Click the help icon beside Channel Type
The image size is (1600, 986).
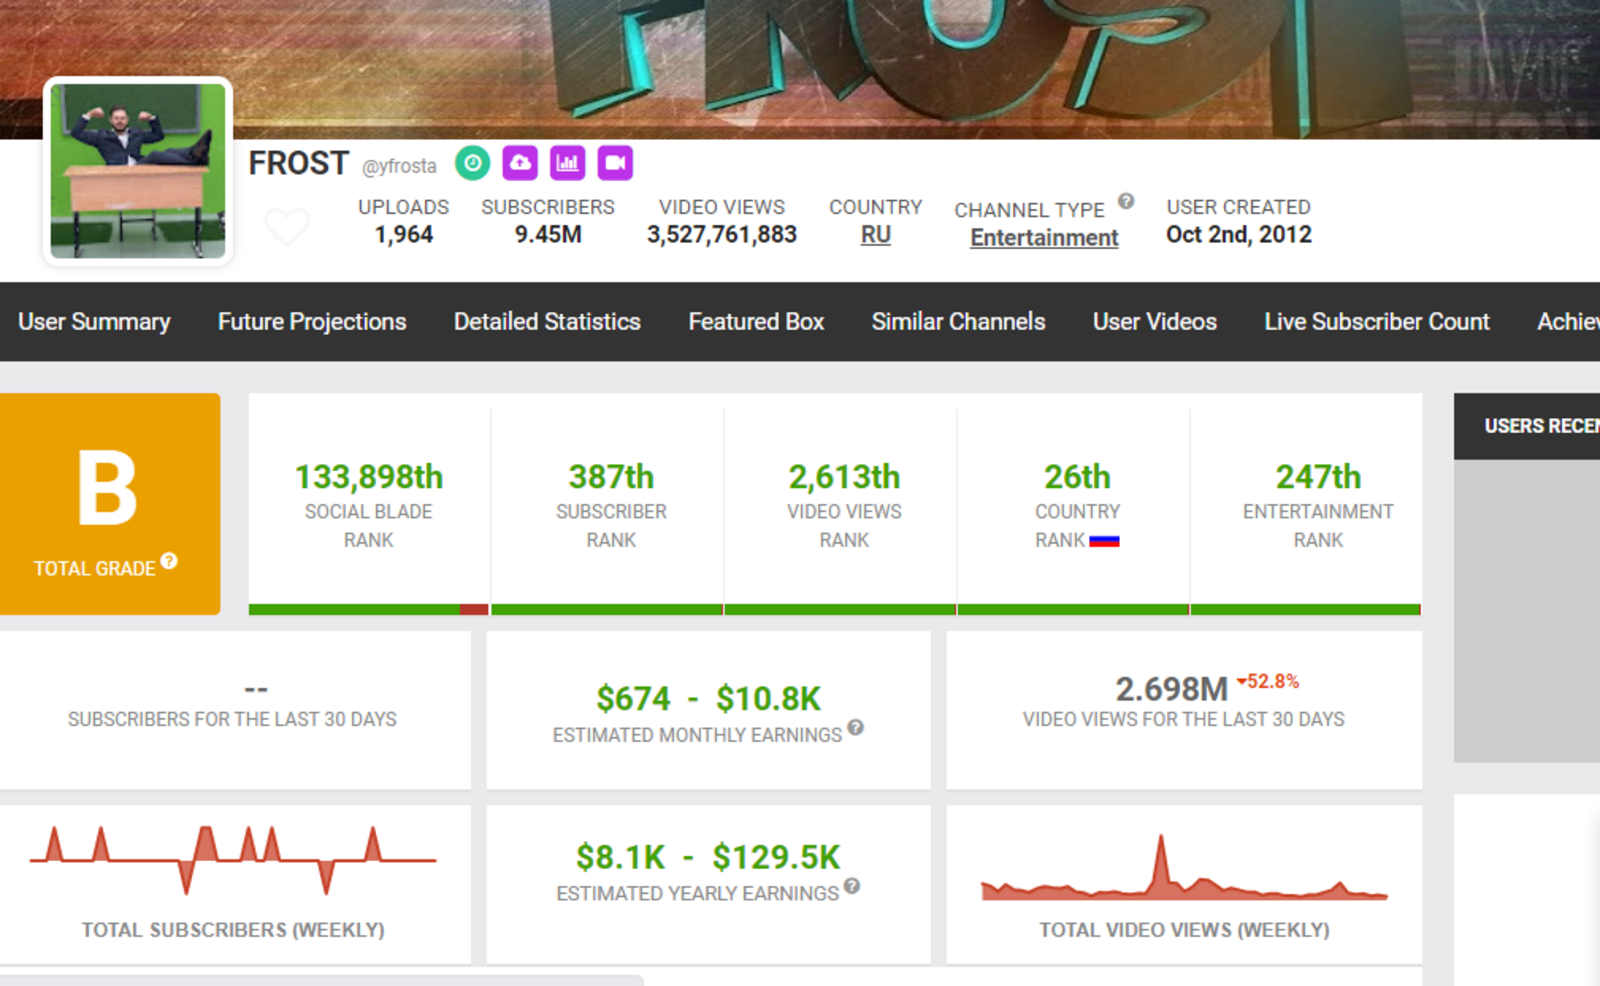pyautogui.click(x=1126, y=201)
